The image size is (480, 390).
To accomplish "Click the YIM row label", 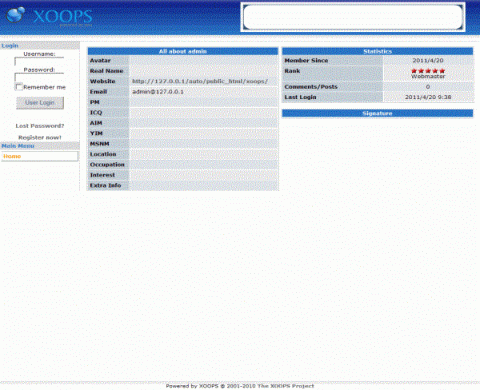I will [96, 133].
